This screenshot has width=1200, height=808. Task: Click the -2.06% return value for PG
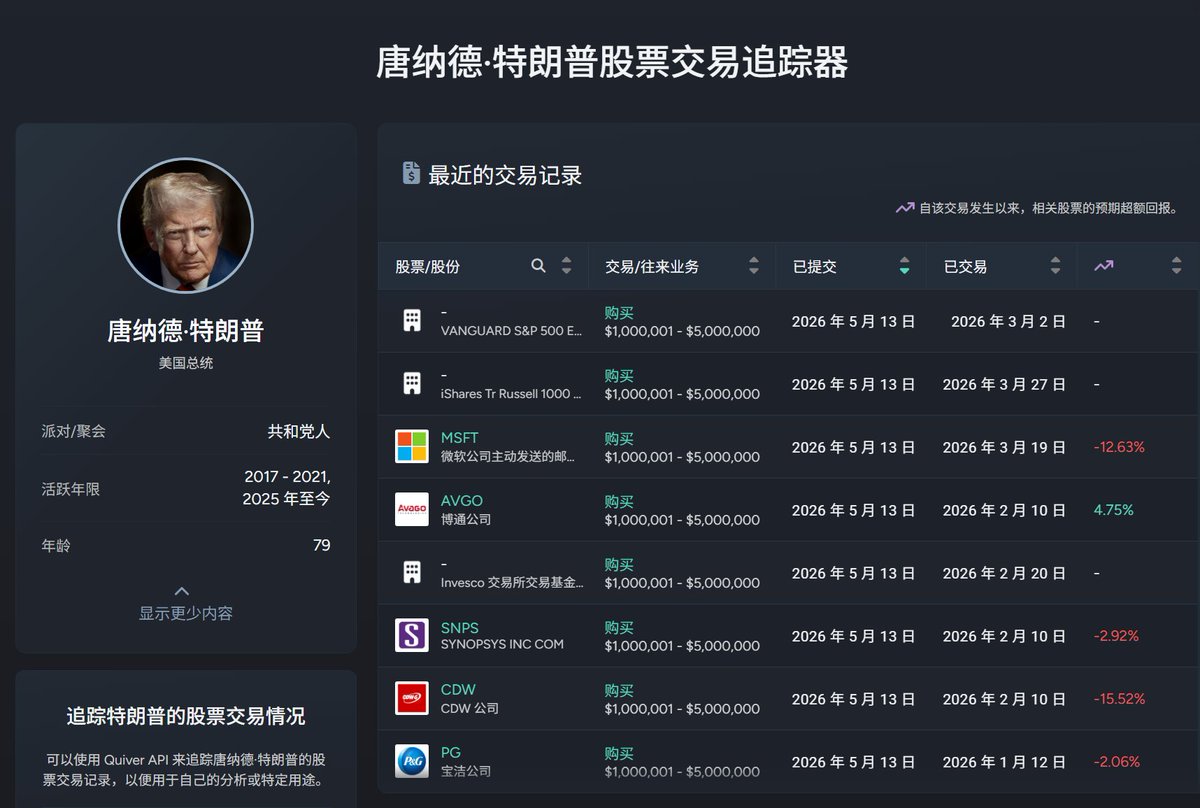[x=1116, y=762]
